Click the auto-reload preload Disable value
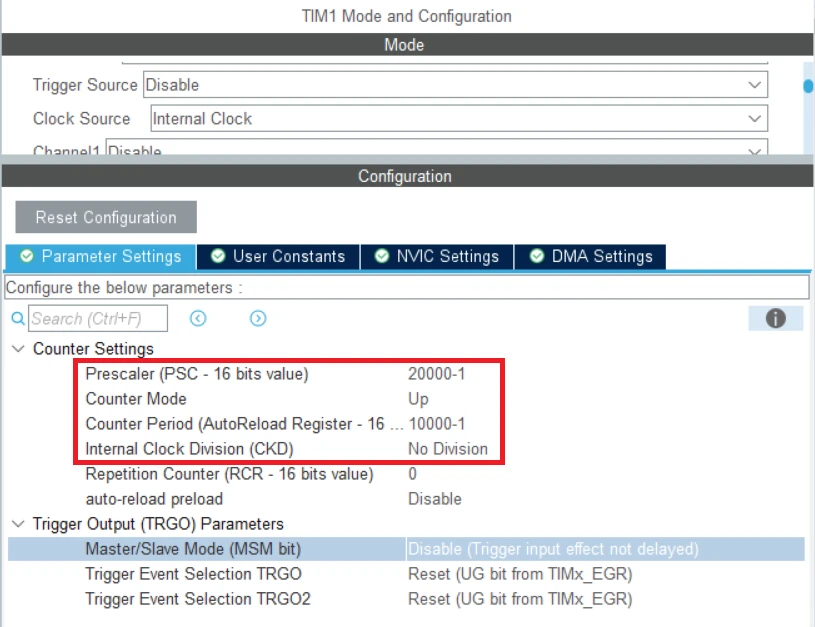 click(x=434, y=498)
